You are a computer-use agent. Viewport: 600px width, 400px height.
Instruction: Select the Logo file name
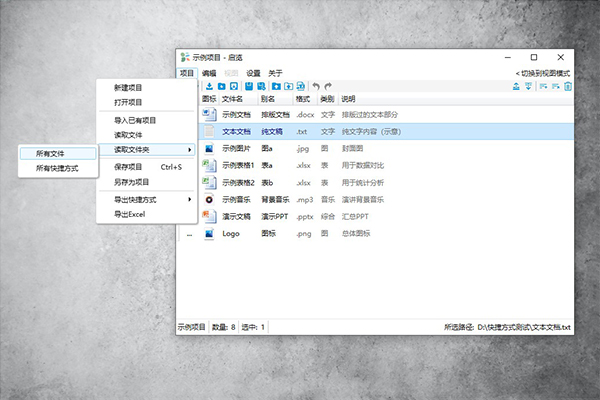coord(231,233)
